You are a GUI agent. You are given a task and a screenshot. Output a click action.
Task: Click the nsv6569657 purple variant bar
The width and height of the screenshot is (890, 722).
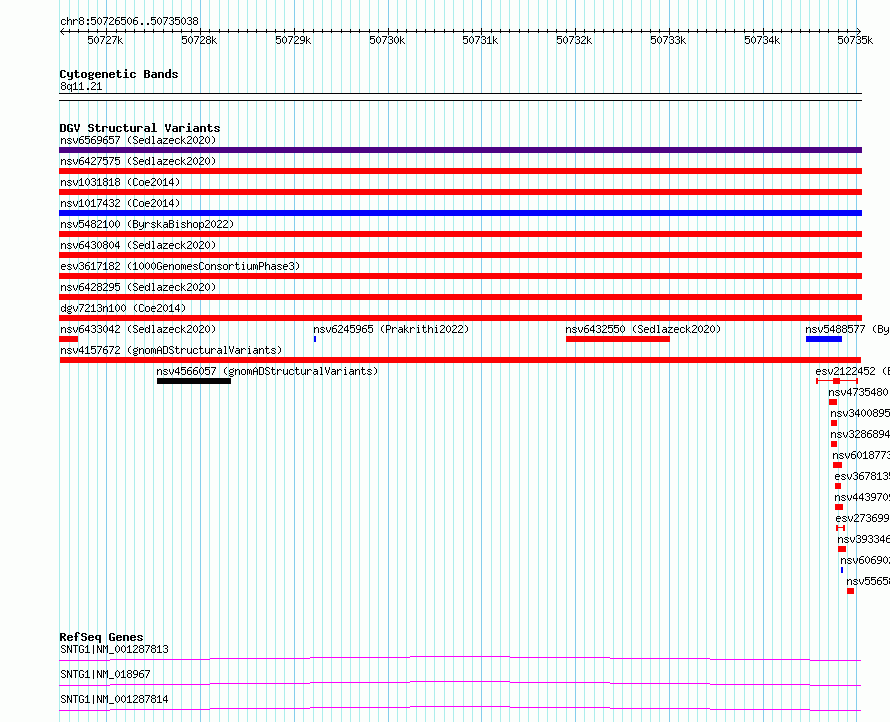[460, 150]
